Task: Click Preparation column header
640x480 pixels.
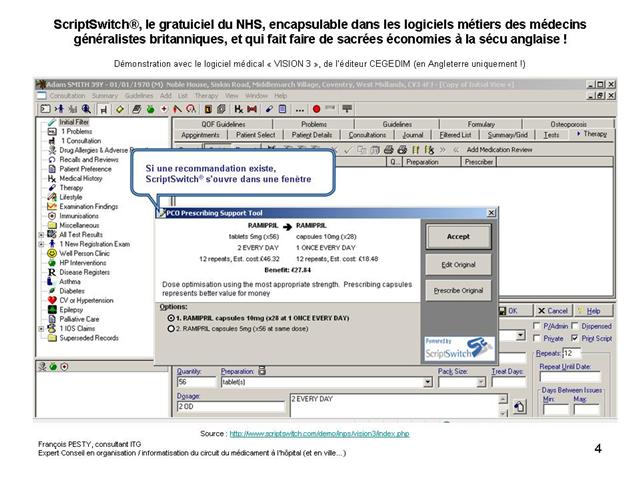Action: point(432,162)
